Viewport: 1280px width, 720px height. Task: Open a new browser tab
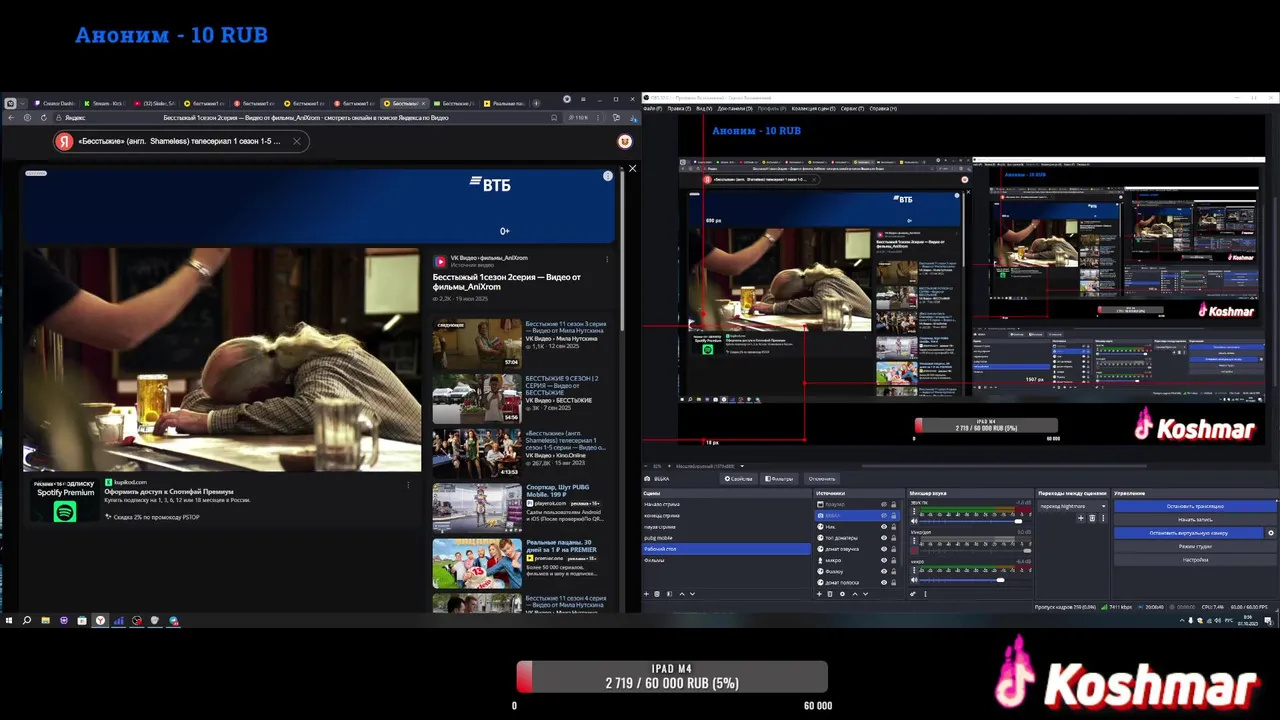(536, 103)
